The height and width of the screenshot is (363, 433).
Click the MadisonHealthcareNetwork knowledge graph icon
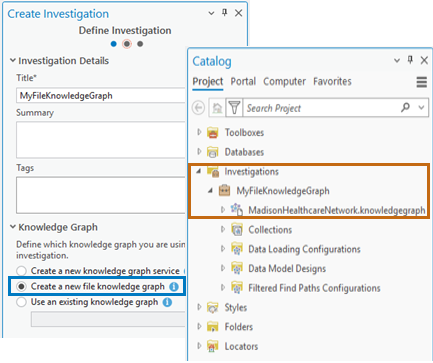tap(237, 210)
